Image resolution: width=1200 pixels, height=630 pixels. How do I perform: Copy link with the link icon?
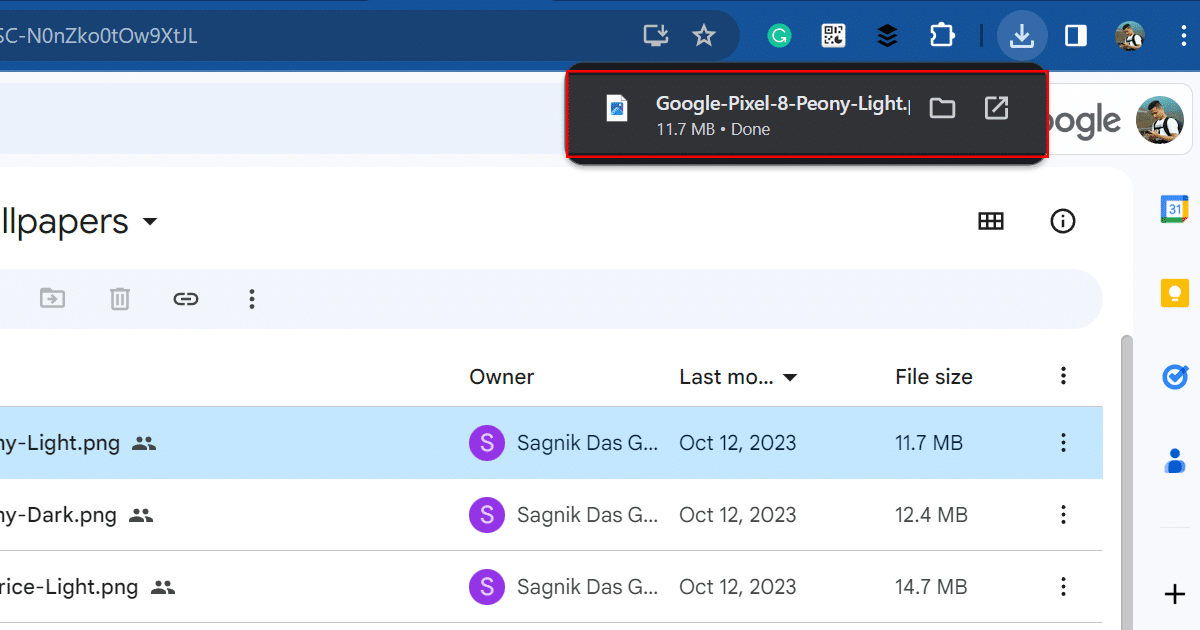coord(186,298)
